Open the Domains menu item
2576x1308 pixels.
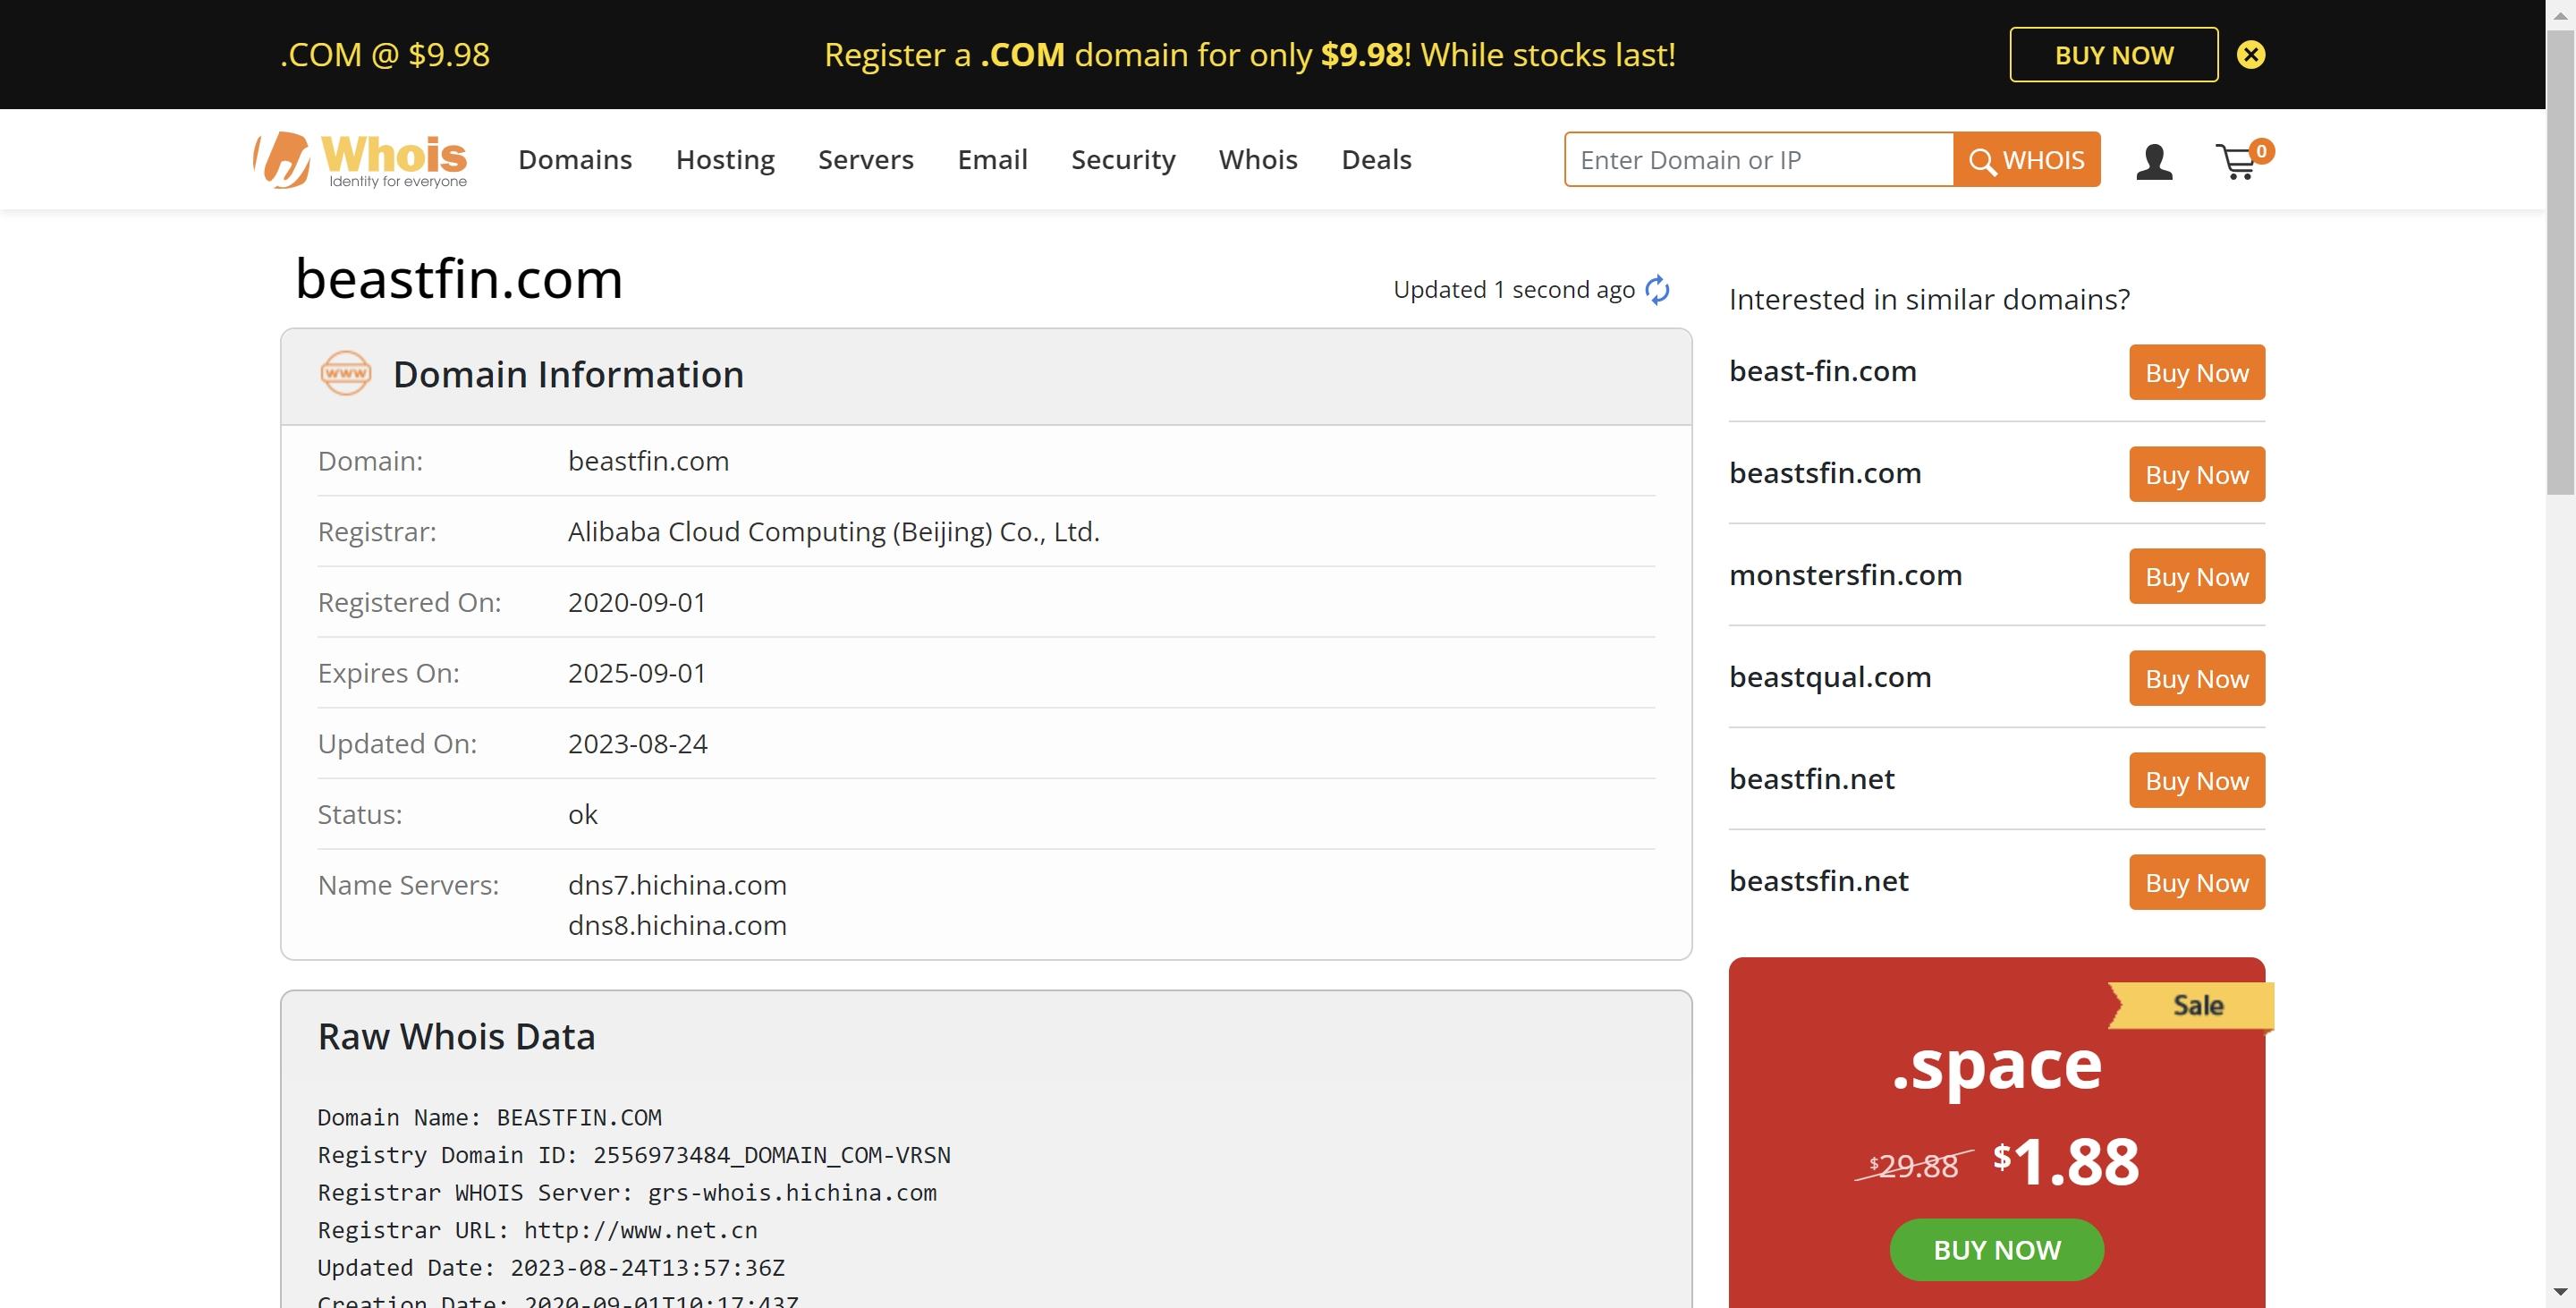573,158
